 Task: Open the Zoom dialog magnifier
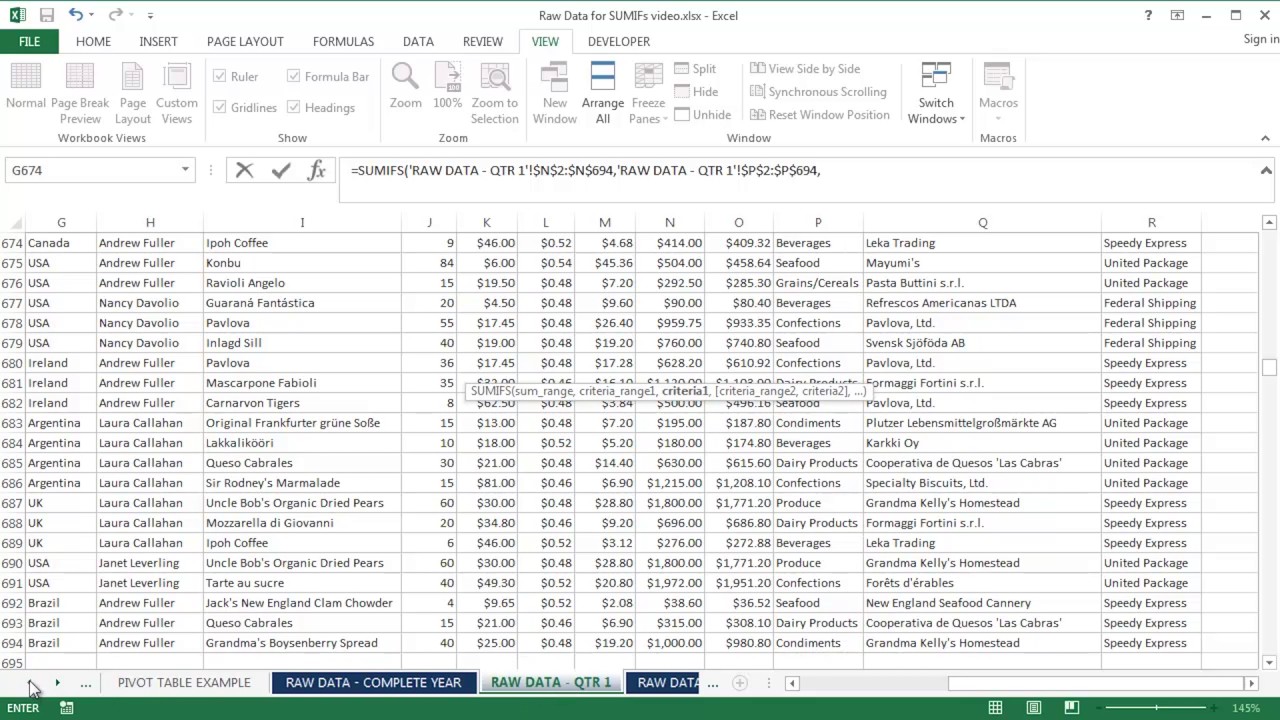click(x=405, y=86)
